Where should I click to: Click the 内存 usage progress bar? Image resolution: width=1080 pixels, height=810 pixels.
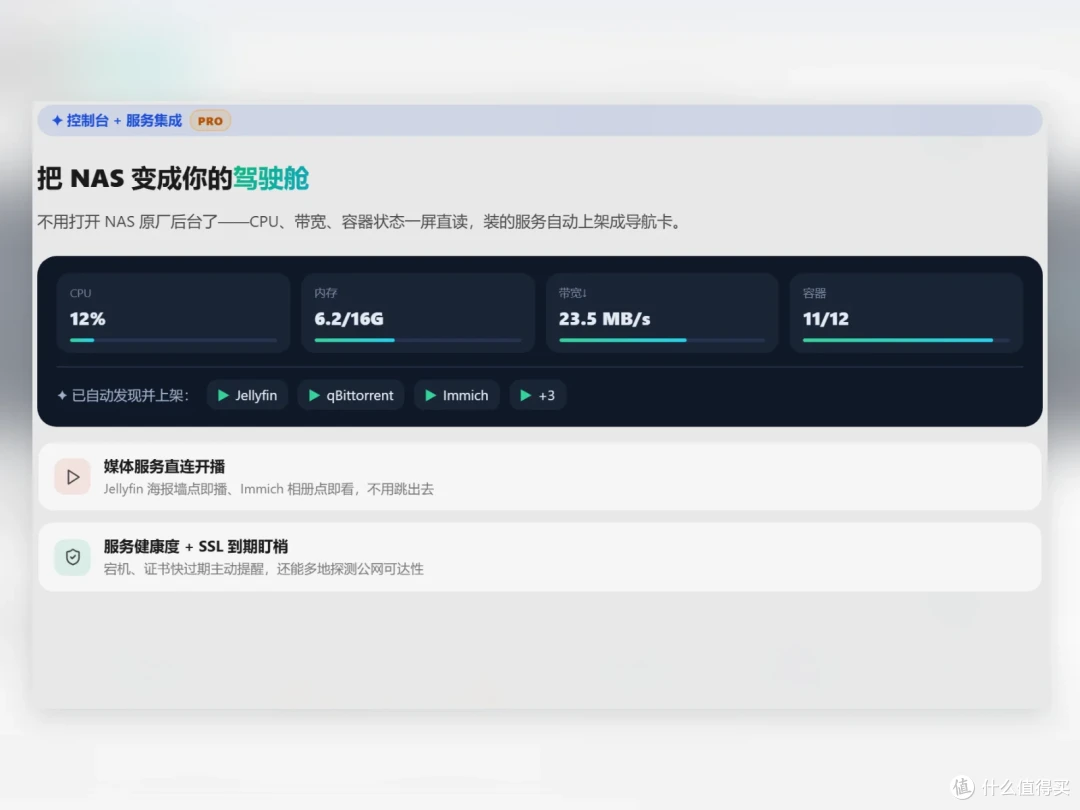click(417, 340)
